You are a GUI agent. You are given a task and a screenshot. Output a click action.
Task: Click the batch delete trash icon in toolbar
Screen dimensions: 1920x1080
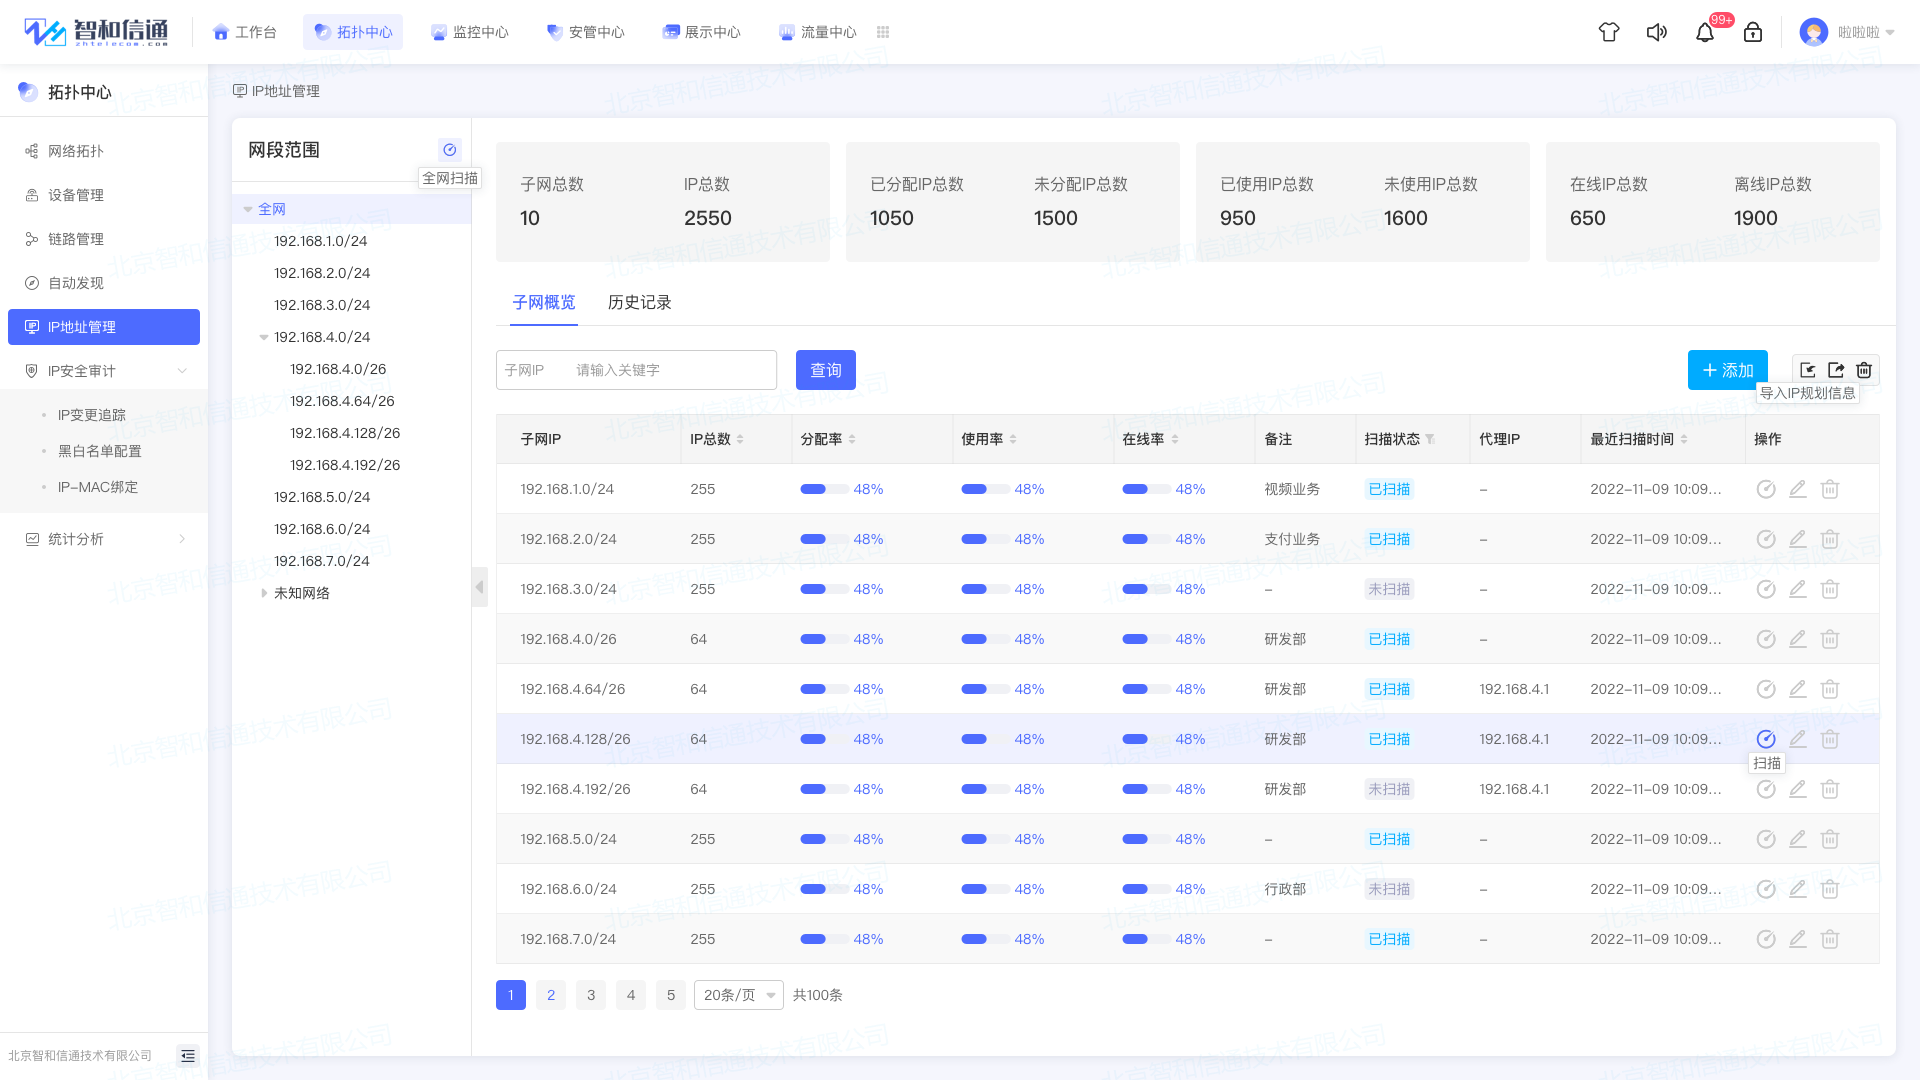pos(1864,370)
